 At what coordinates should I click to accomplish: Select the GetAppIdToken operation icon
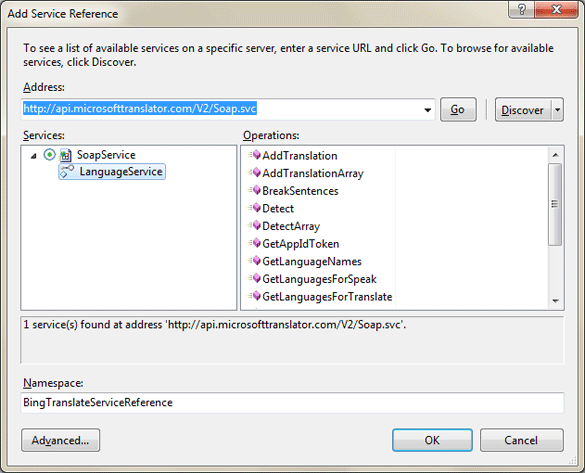(x=255, y=243)
